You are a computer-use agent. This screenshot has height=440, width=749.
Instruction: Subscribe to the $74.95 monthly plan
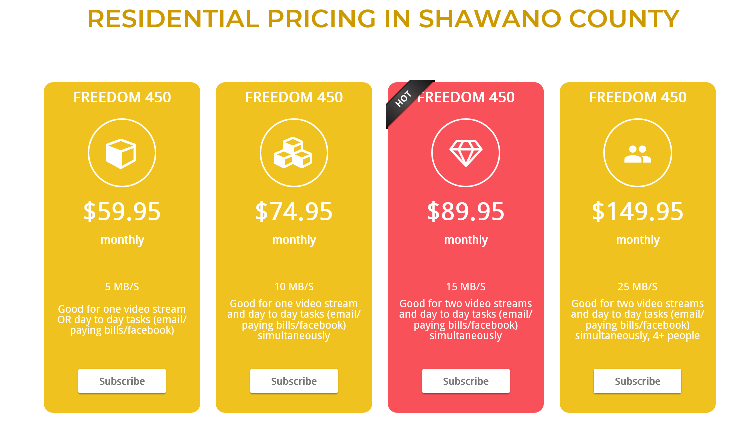294,381
